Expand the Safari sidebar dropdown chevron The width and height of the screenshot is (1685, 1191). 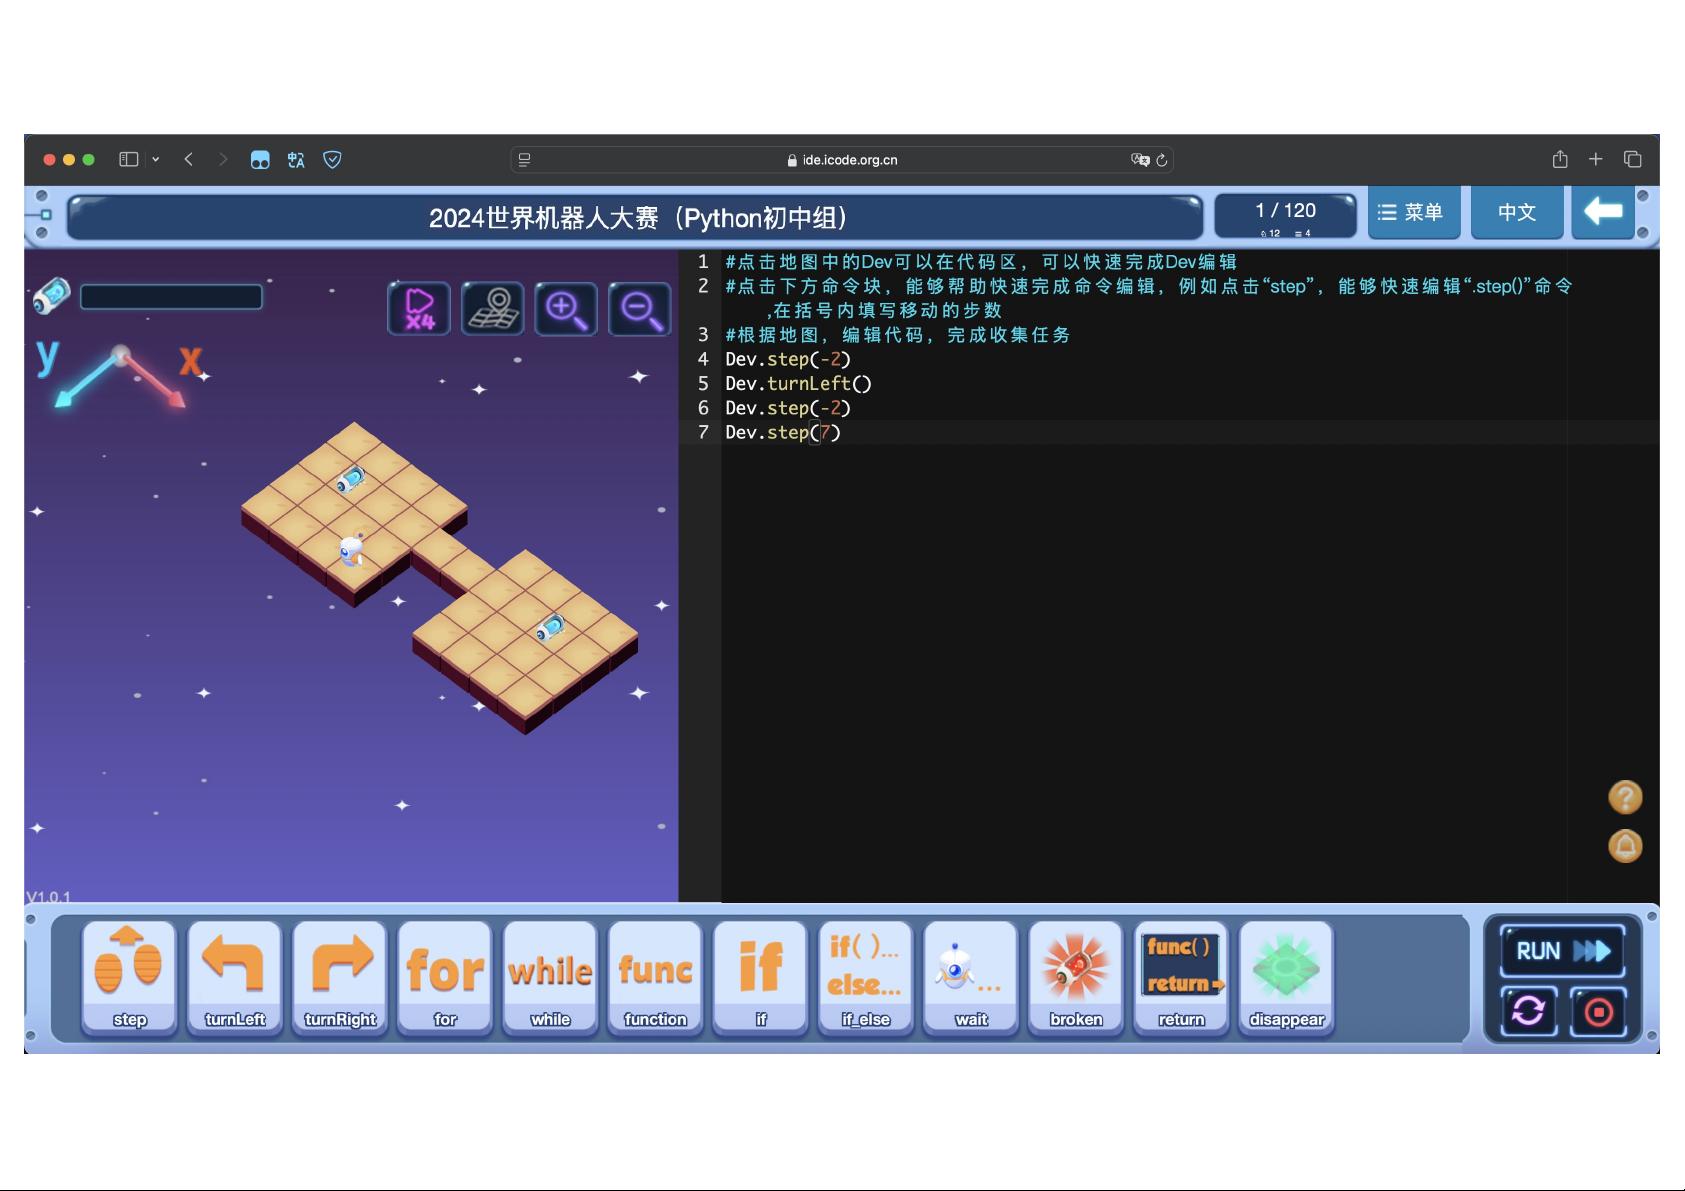click(156, 159)
